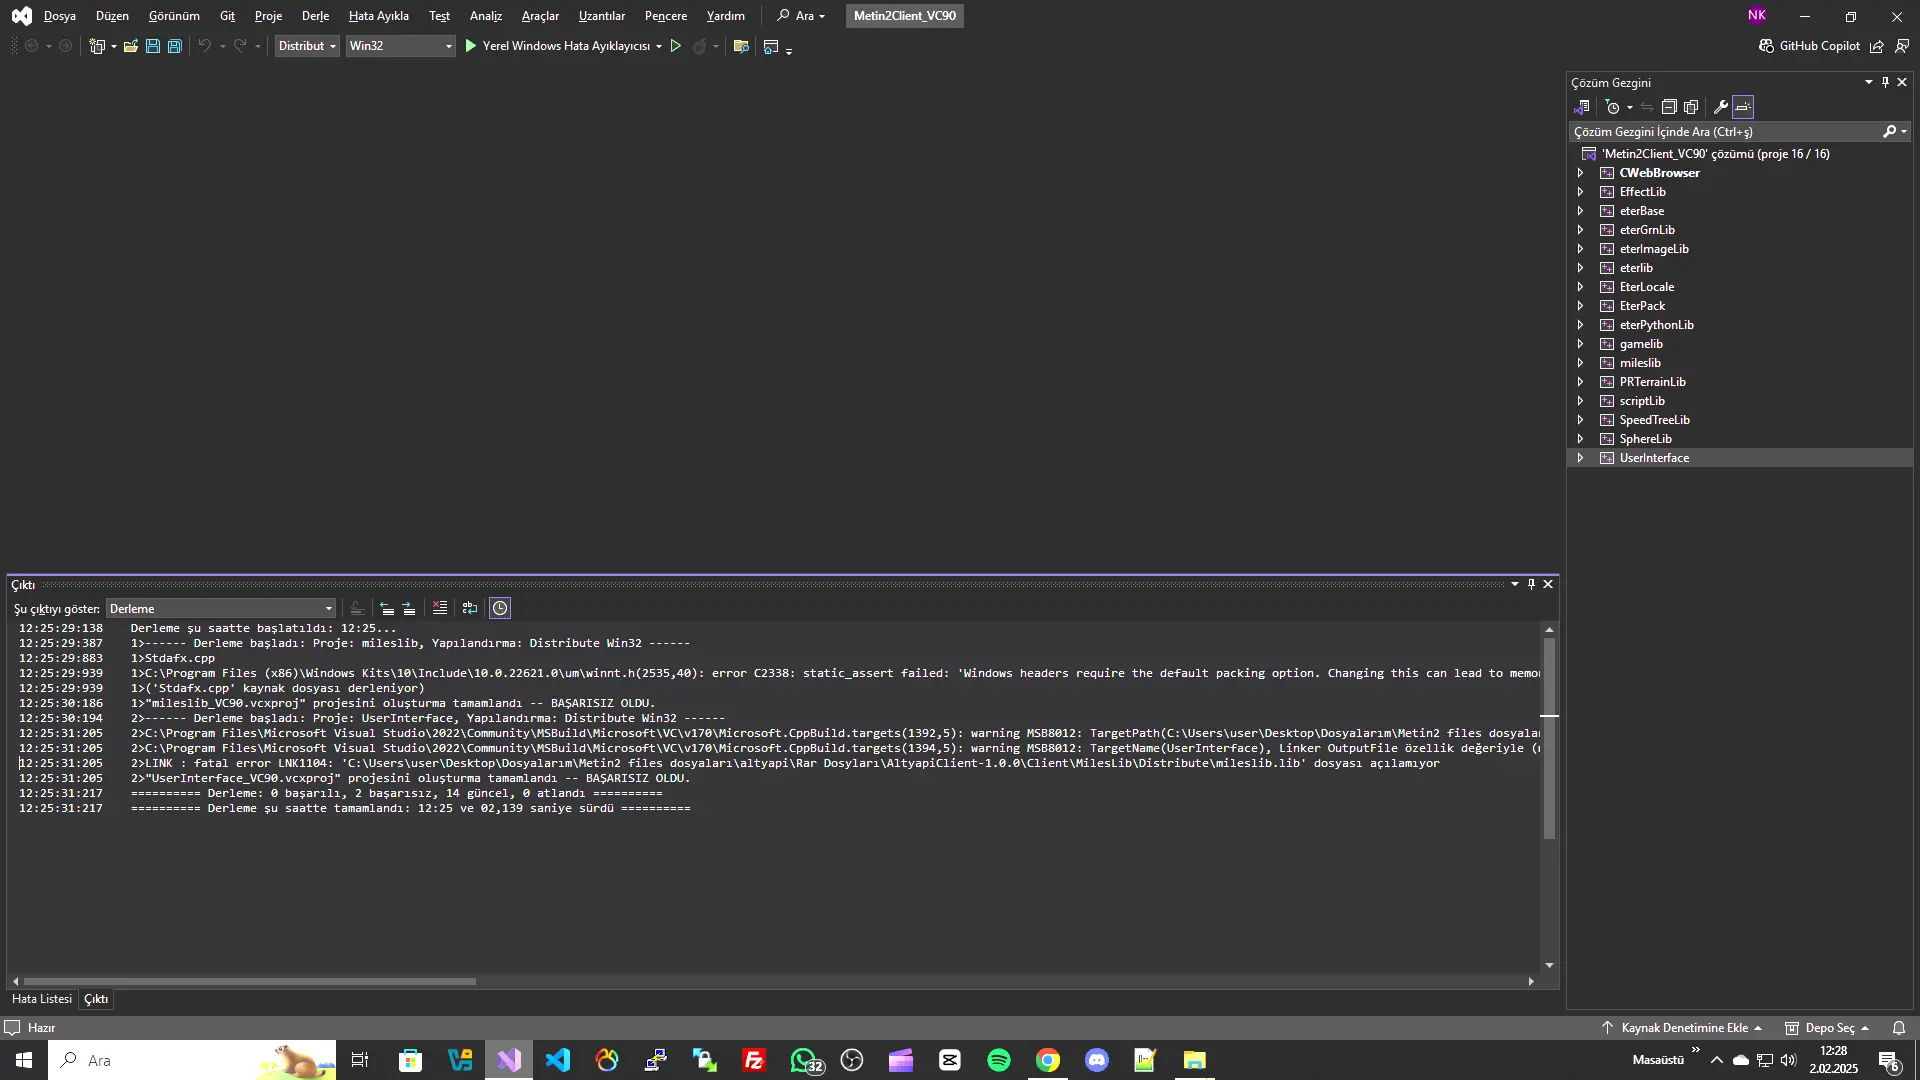
Task: Switch to the Hata Listesi tab
Action: click(x=41, y=999)
